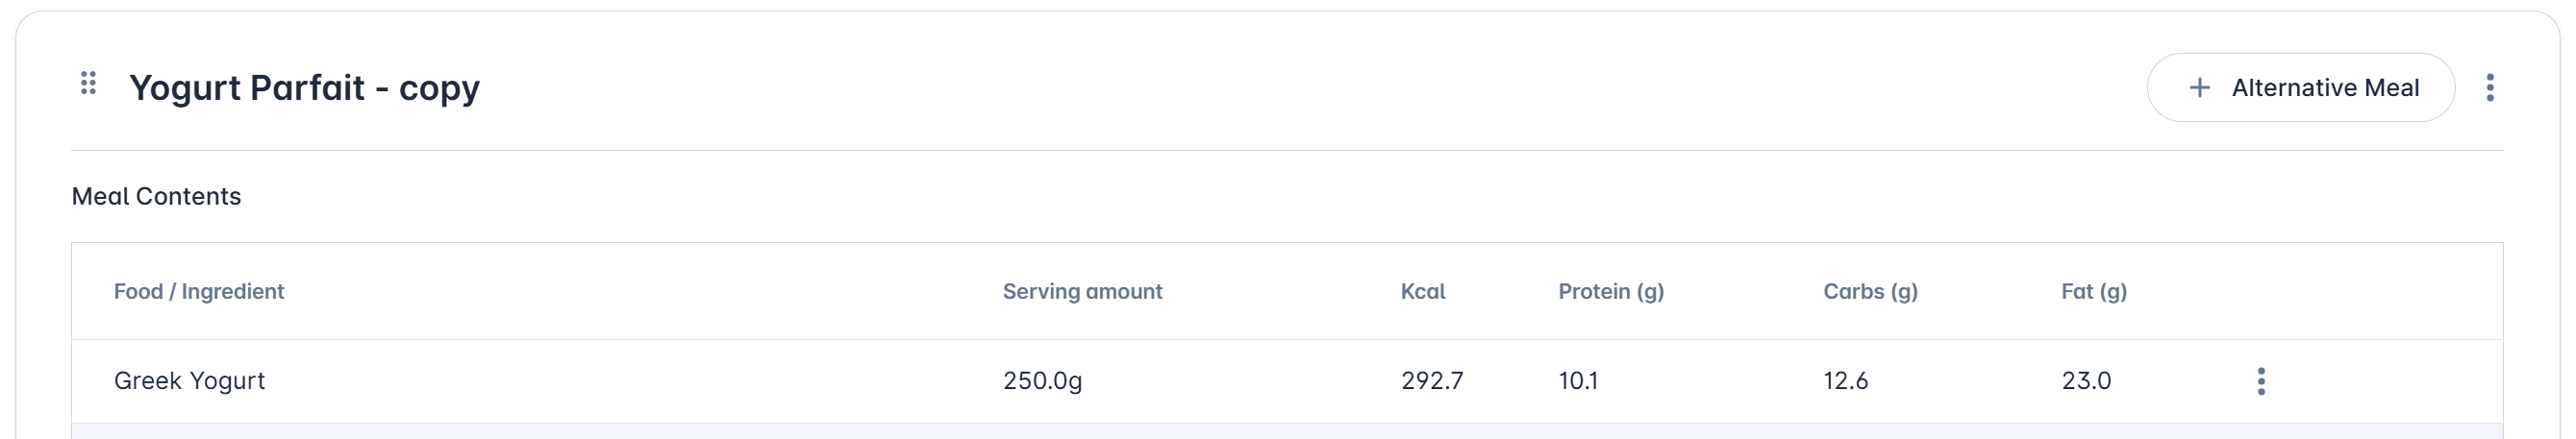Click the Fat (g) column header
The width and height of the screenshot is (2576, 439).
[2093, 291]
